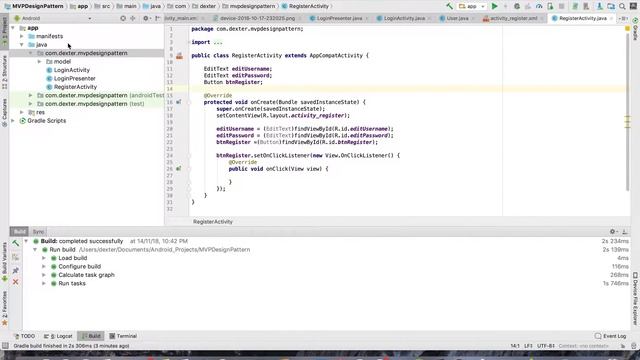
Task: Open the AVD Manager icon in the toolbar
Action: (586, 6)
